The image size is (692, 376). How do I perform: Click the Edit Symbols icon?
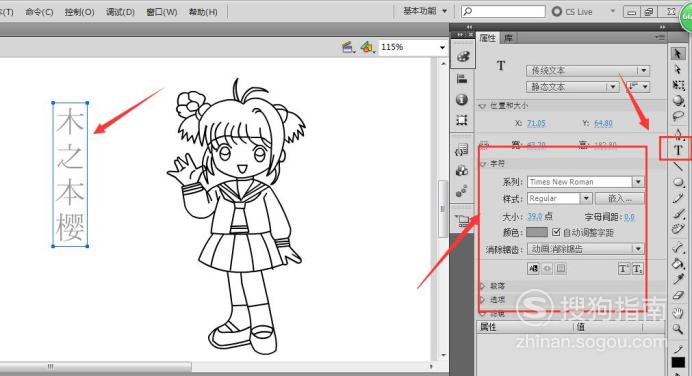coord(367,47)
